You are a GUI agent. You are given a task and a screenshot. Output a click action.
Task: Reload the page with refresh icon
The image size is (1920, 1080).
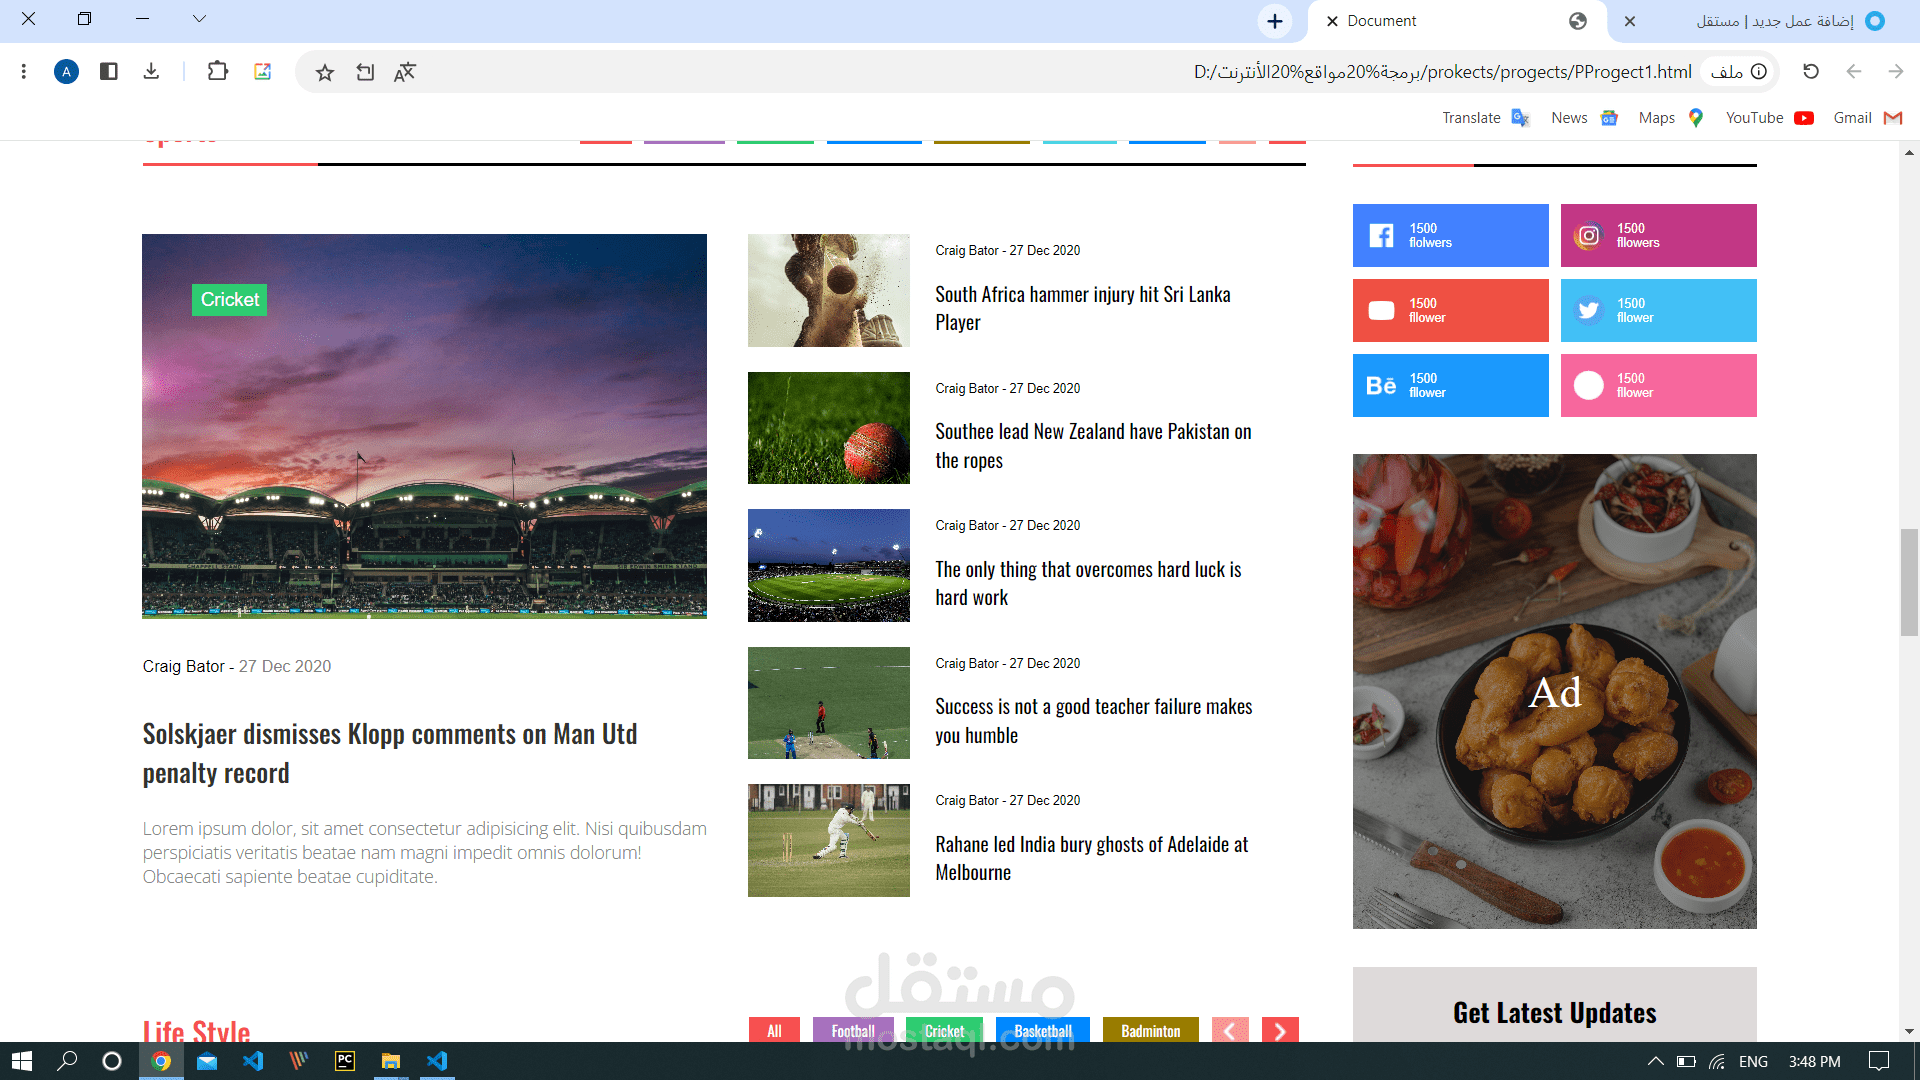(1810, 71)
